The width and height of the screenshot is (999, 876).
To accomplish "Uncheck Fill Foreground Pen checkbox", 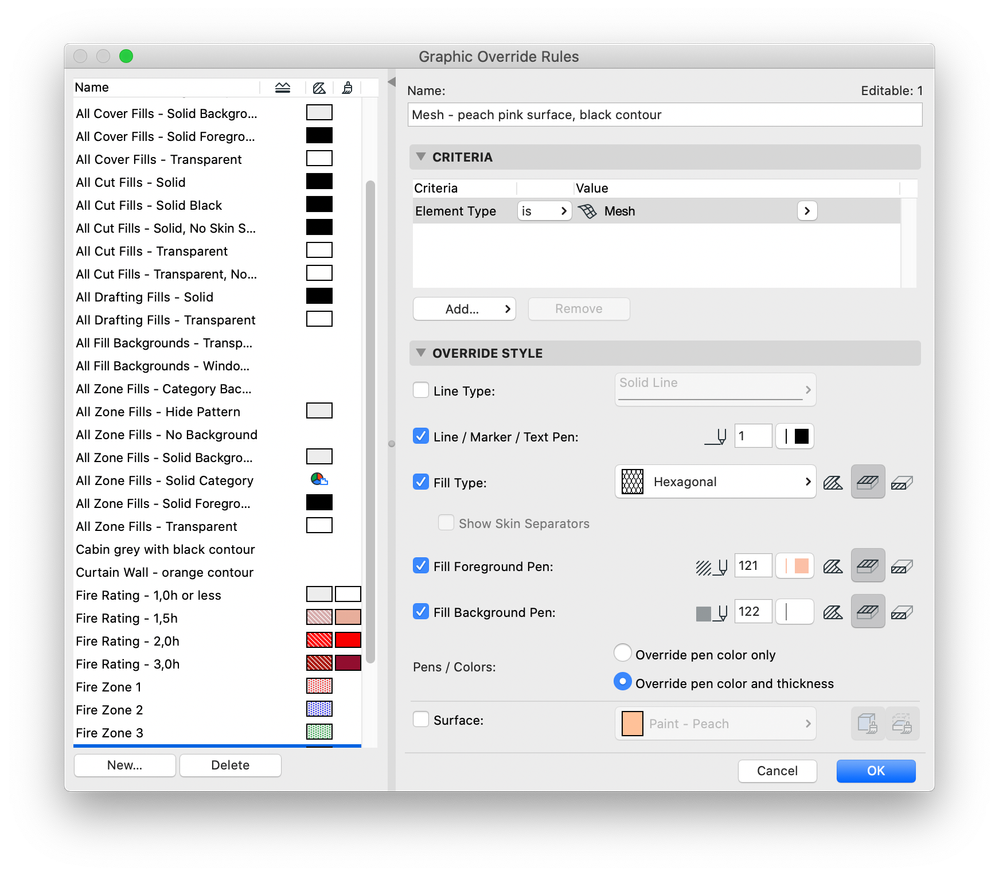I will coord(420,565).
